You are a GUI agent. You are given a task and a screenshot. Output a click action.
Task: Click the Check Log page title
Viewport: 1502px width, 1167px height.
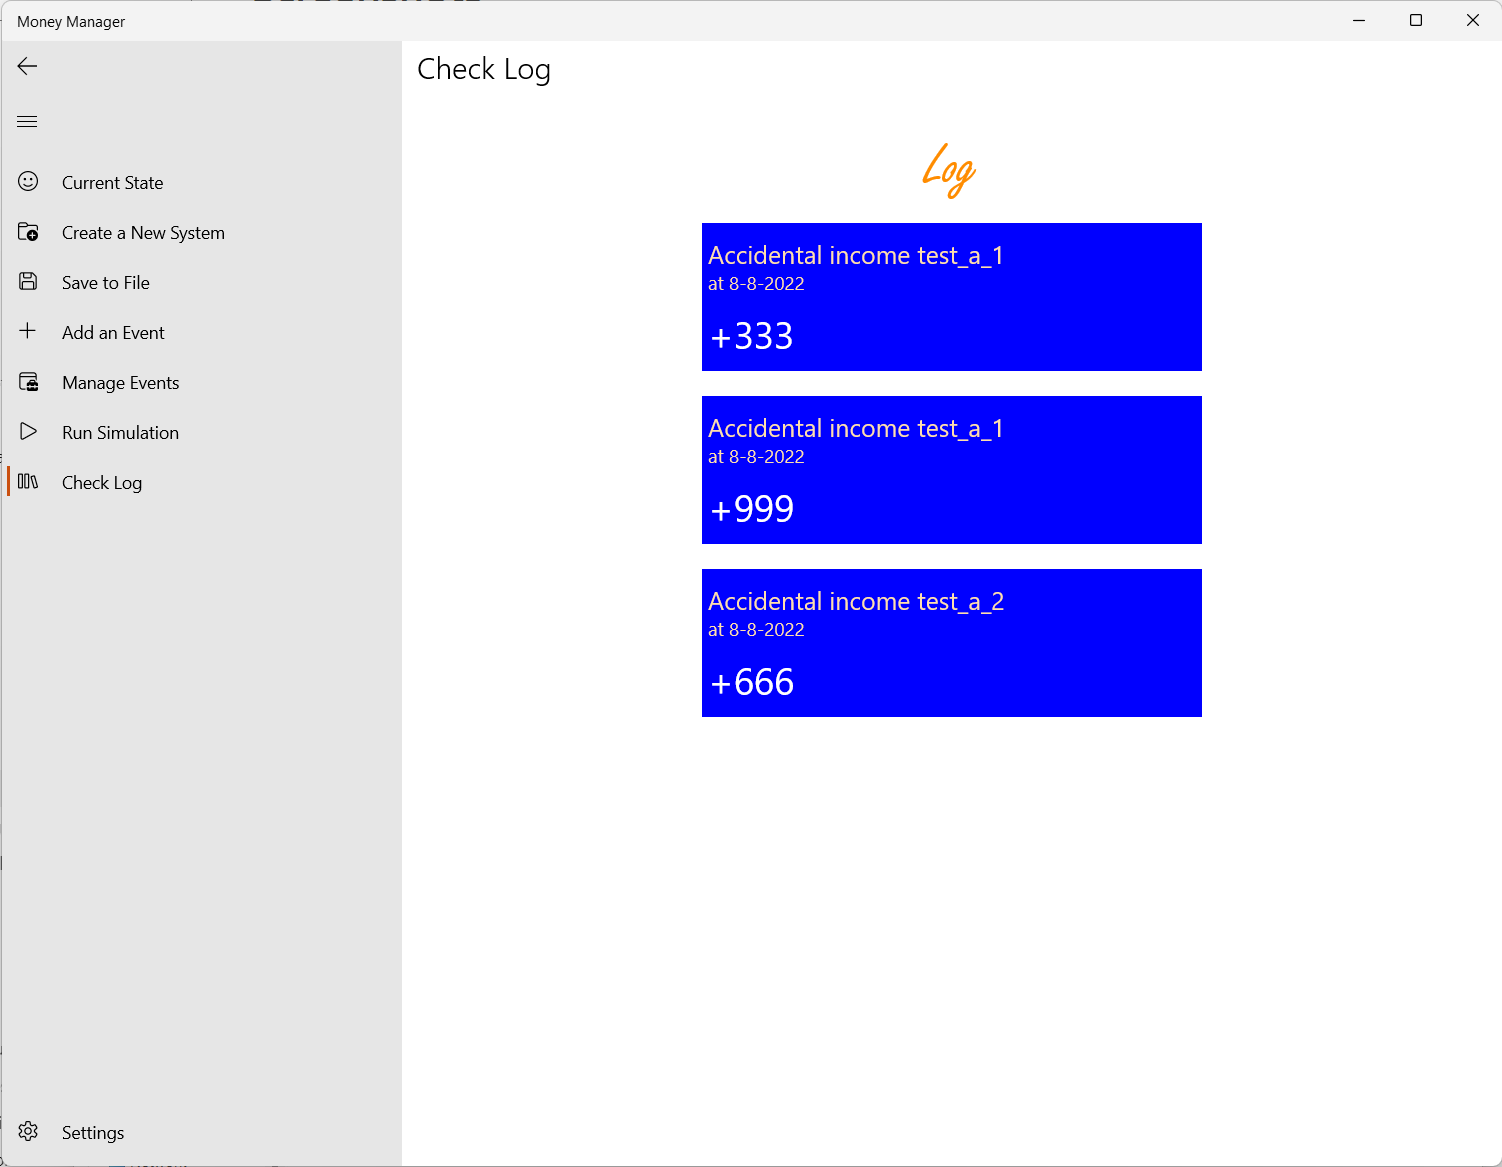484,69
